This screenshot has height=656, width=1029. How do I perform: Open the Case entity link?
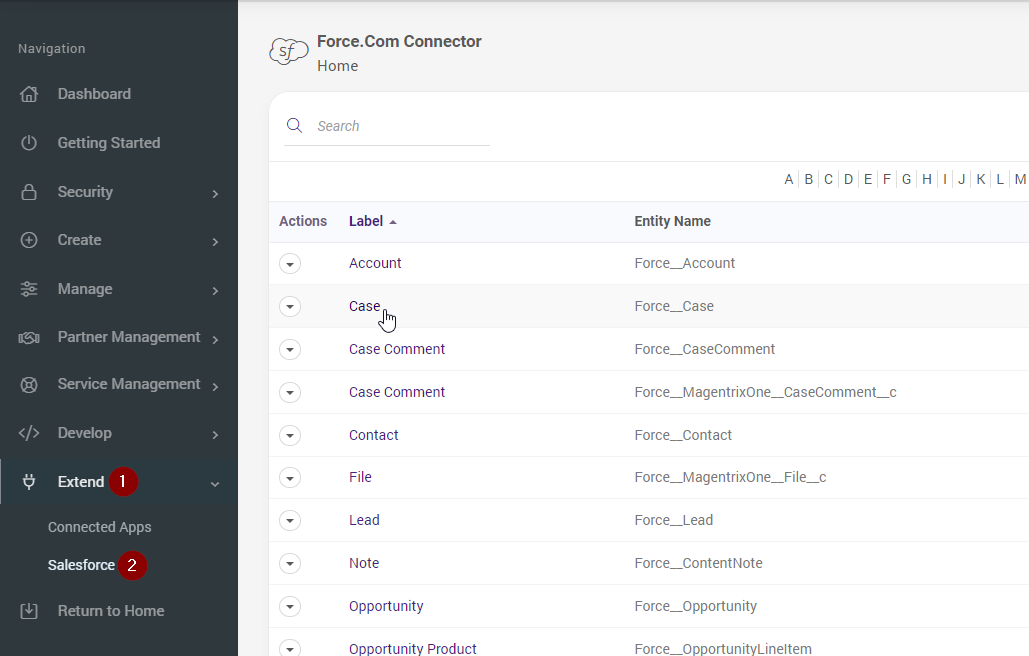(364, 306)
